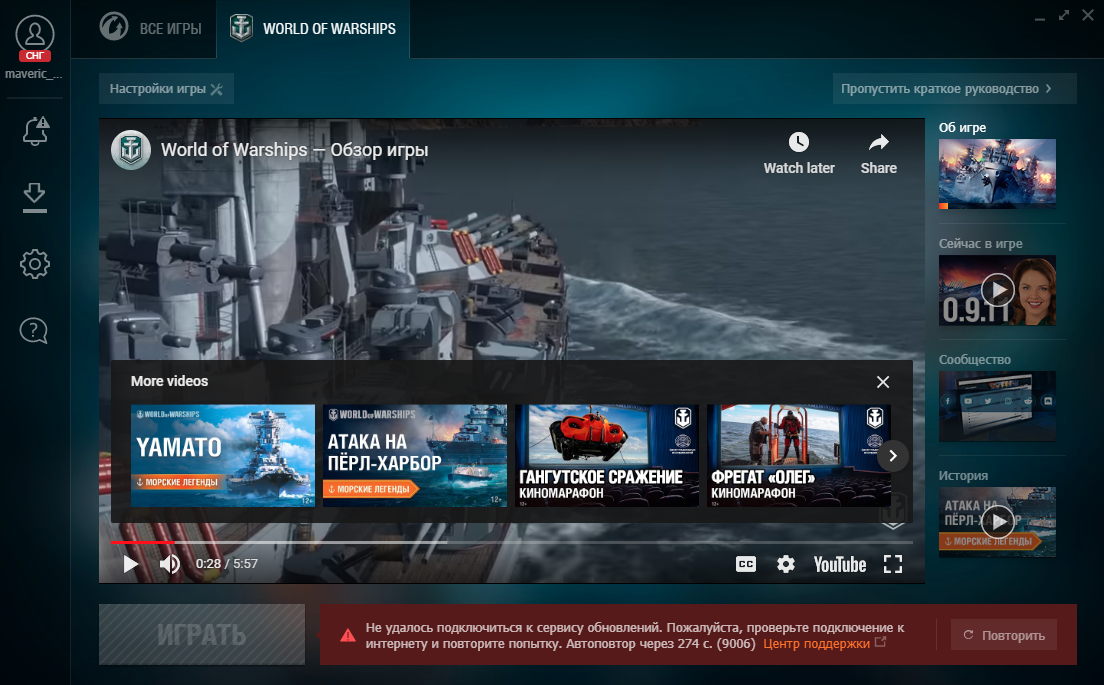The width and height of the screenshot is (1104, 685).
Task: Open the Центр поддержки link
Action: [817, 643]
